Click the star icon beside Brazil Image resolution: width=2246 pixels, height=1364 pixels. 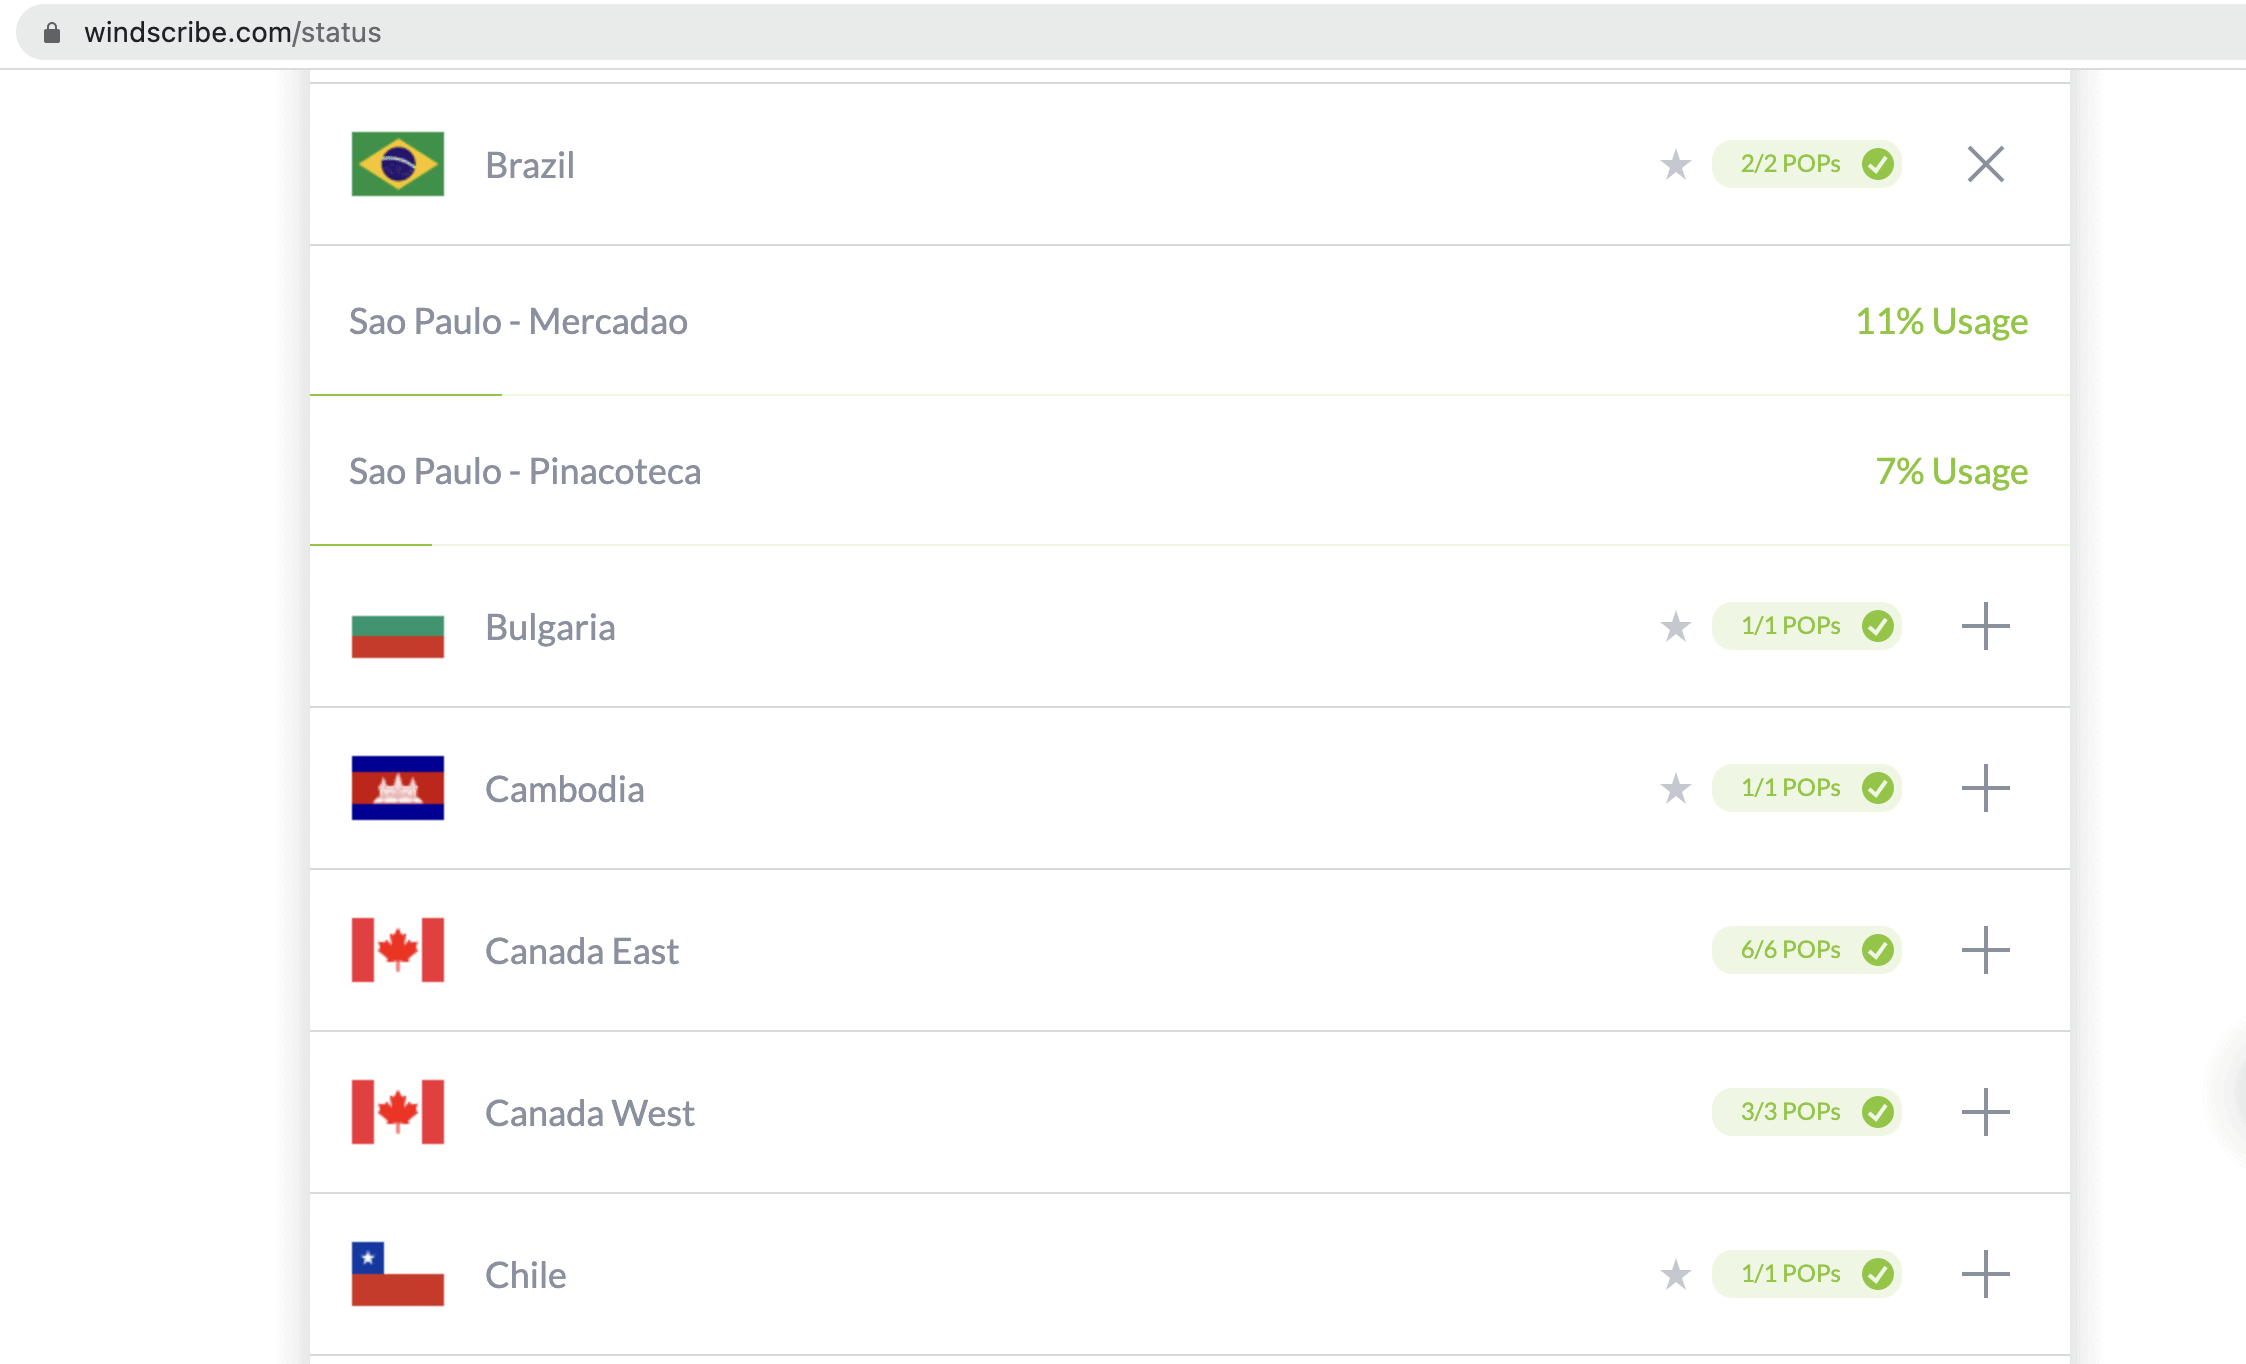pyautogui.click(x=1675, y=164)
